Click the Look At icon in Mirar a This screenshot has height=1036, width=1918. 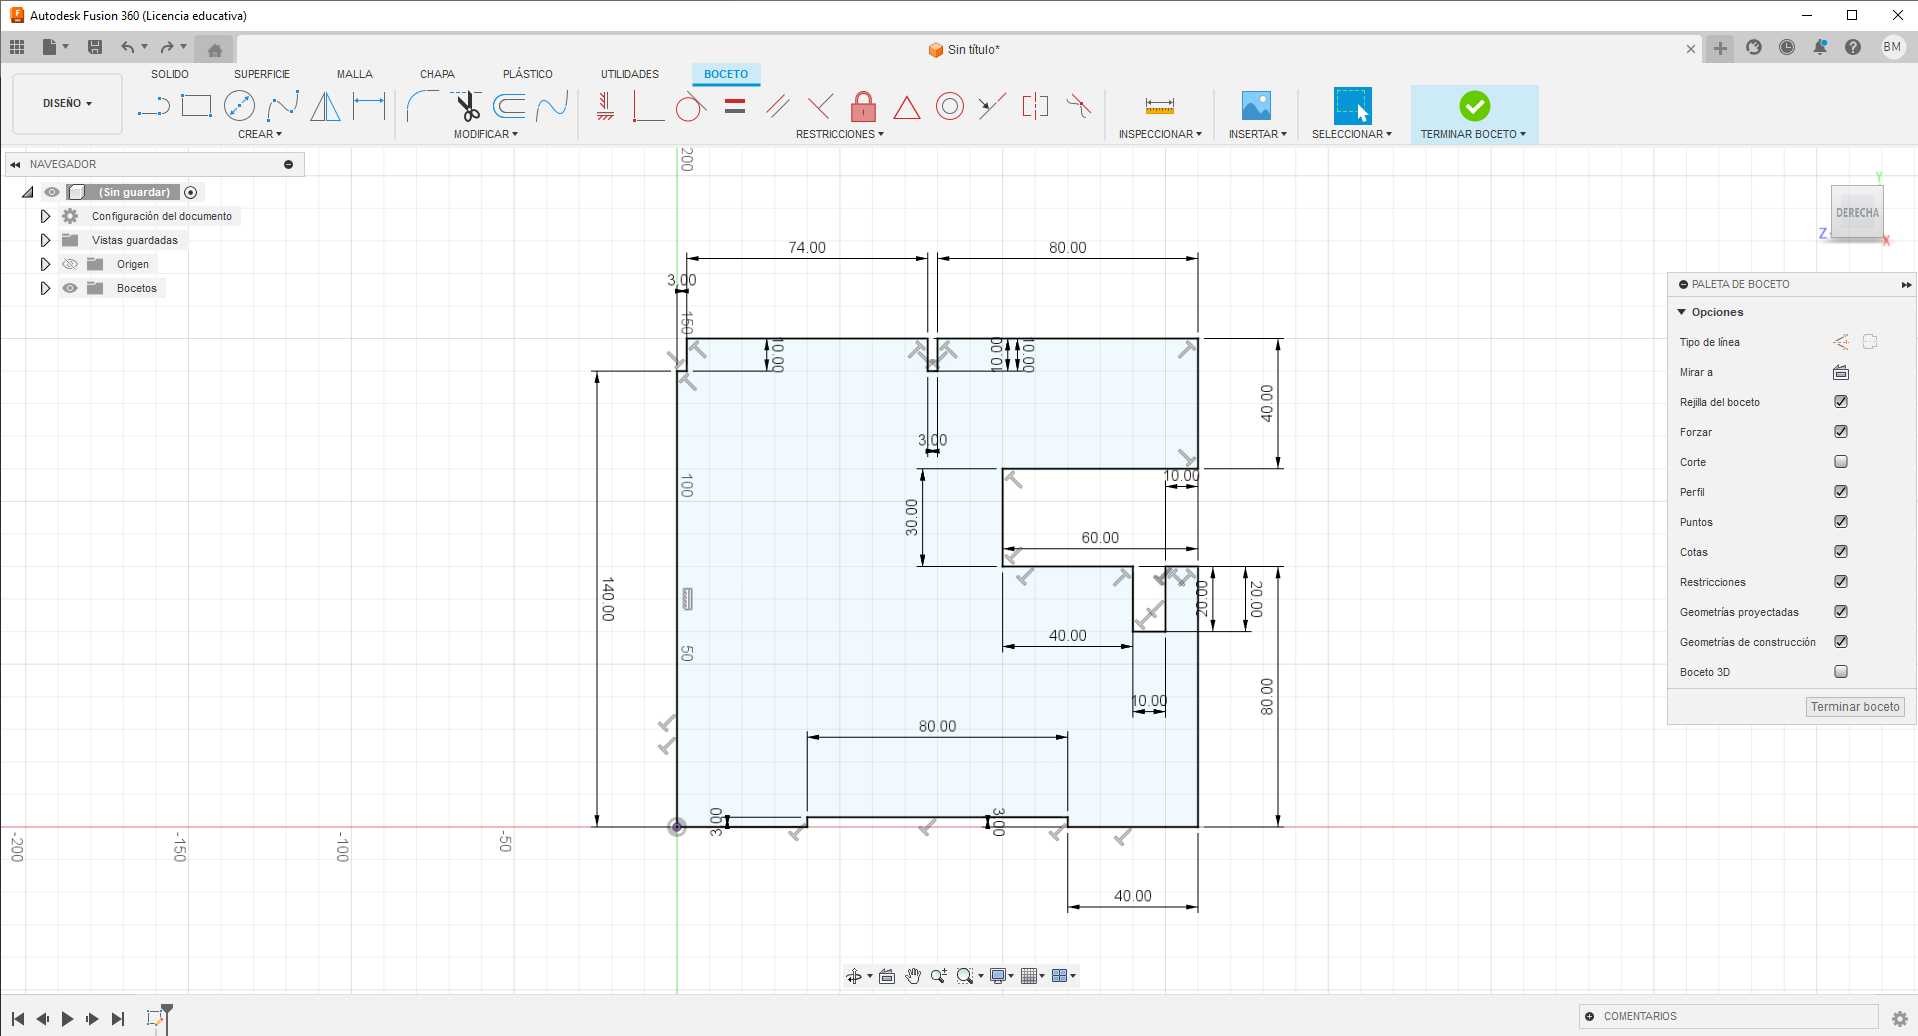[1841, 372]
